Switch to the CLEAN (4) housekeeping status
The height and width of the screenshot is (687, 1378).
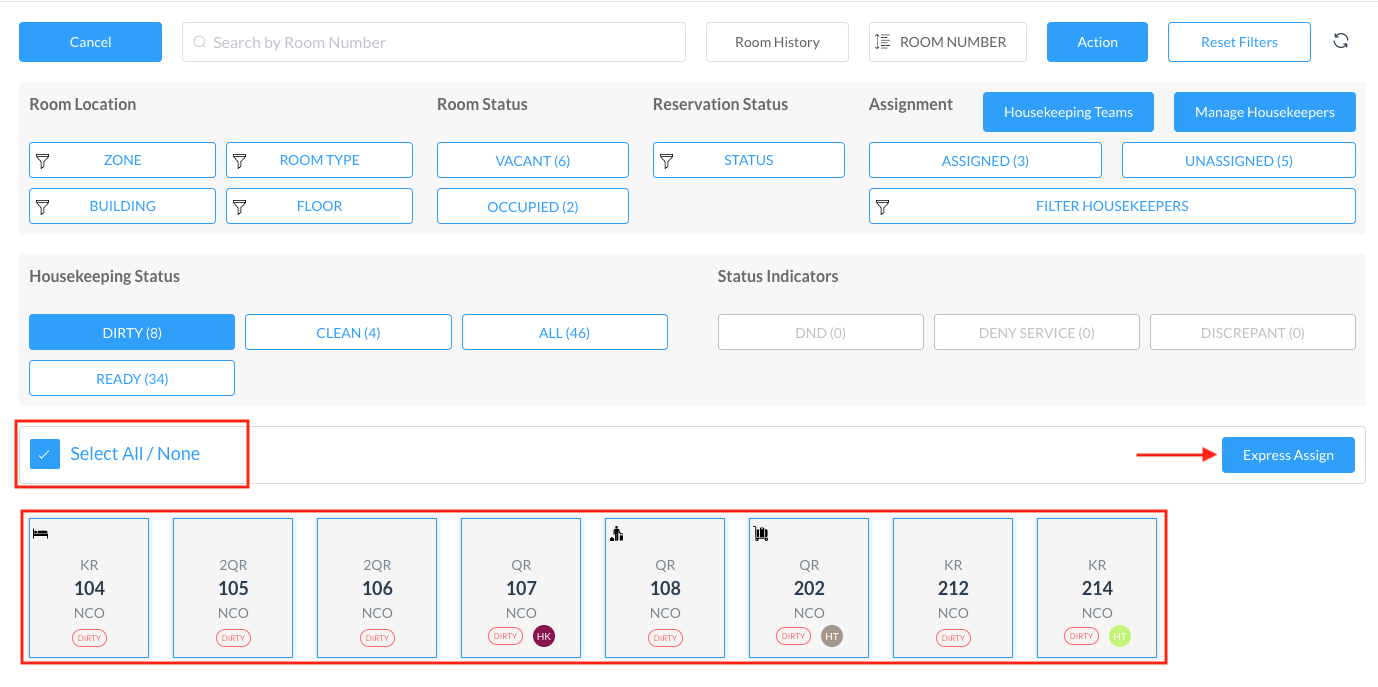pyautogui.click(x=348, y=332)
